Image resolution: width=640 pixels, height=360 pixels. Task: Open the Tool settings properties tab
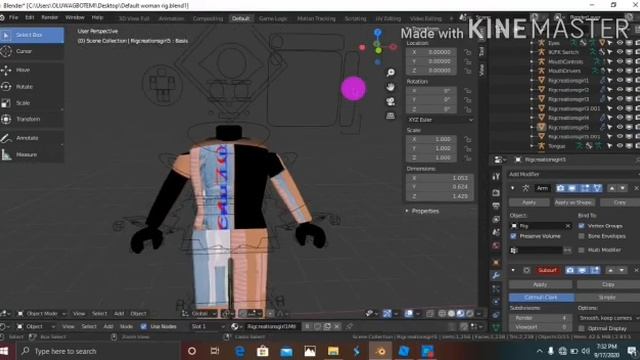click(496, 176)
